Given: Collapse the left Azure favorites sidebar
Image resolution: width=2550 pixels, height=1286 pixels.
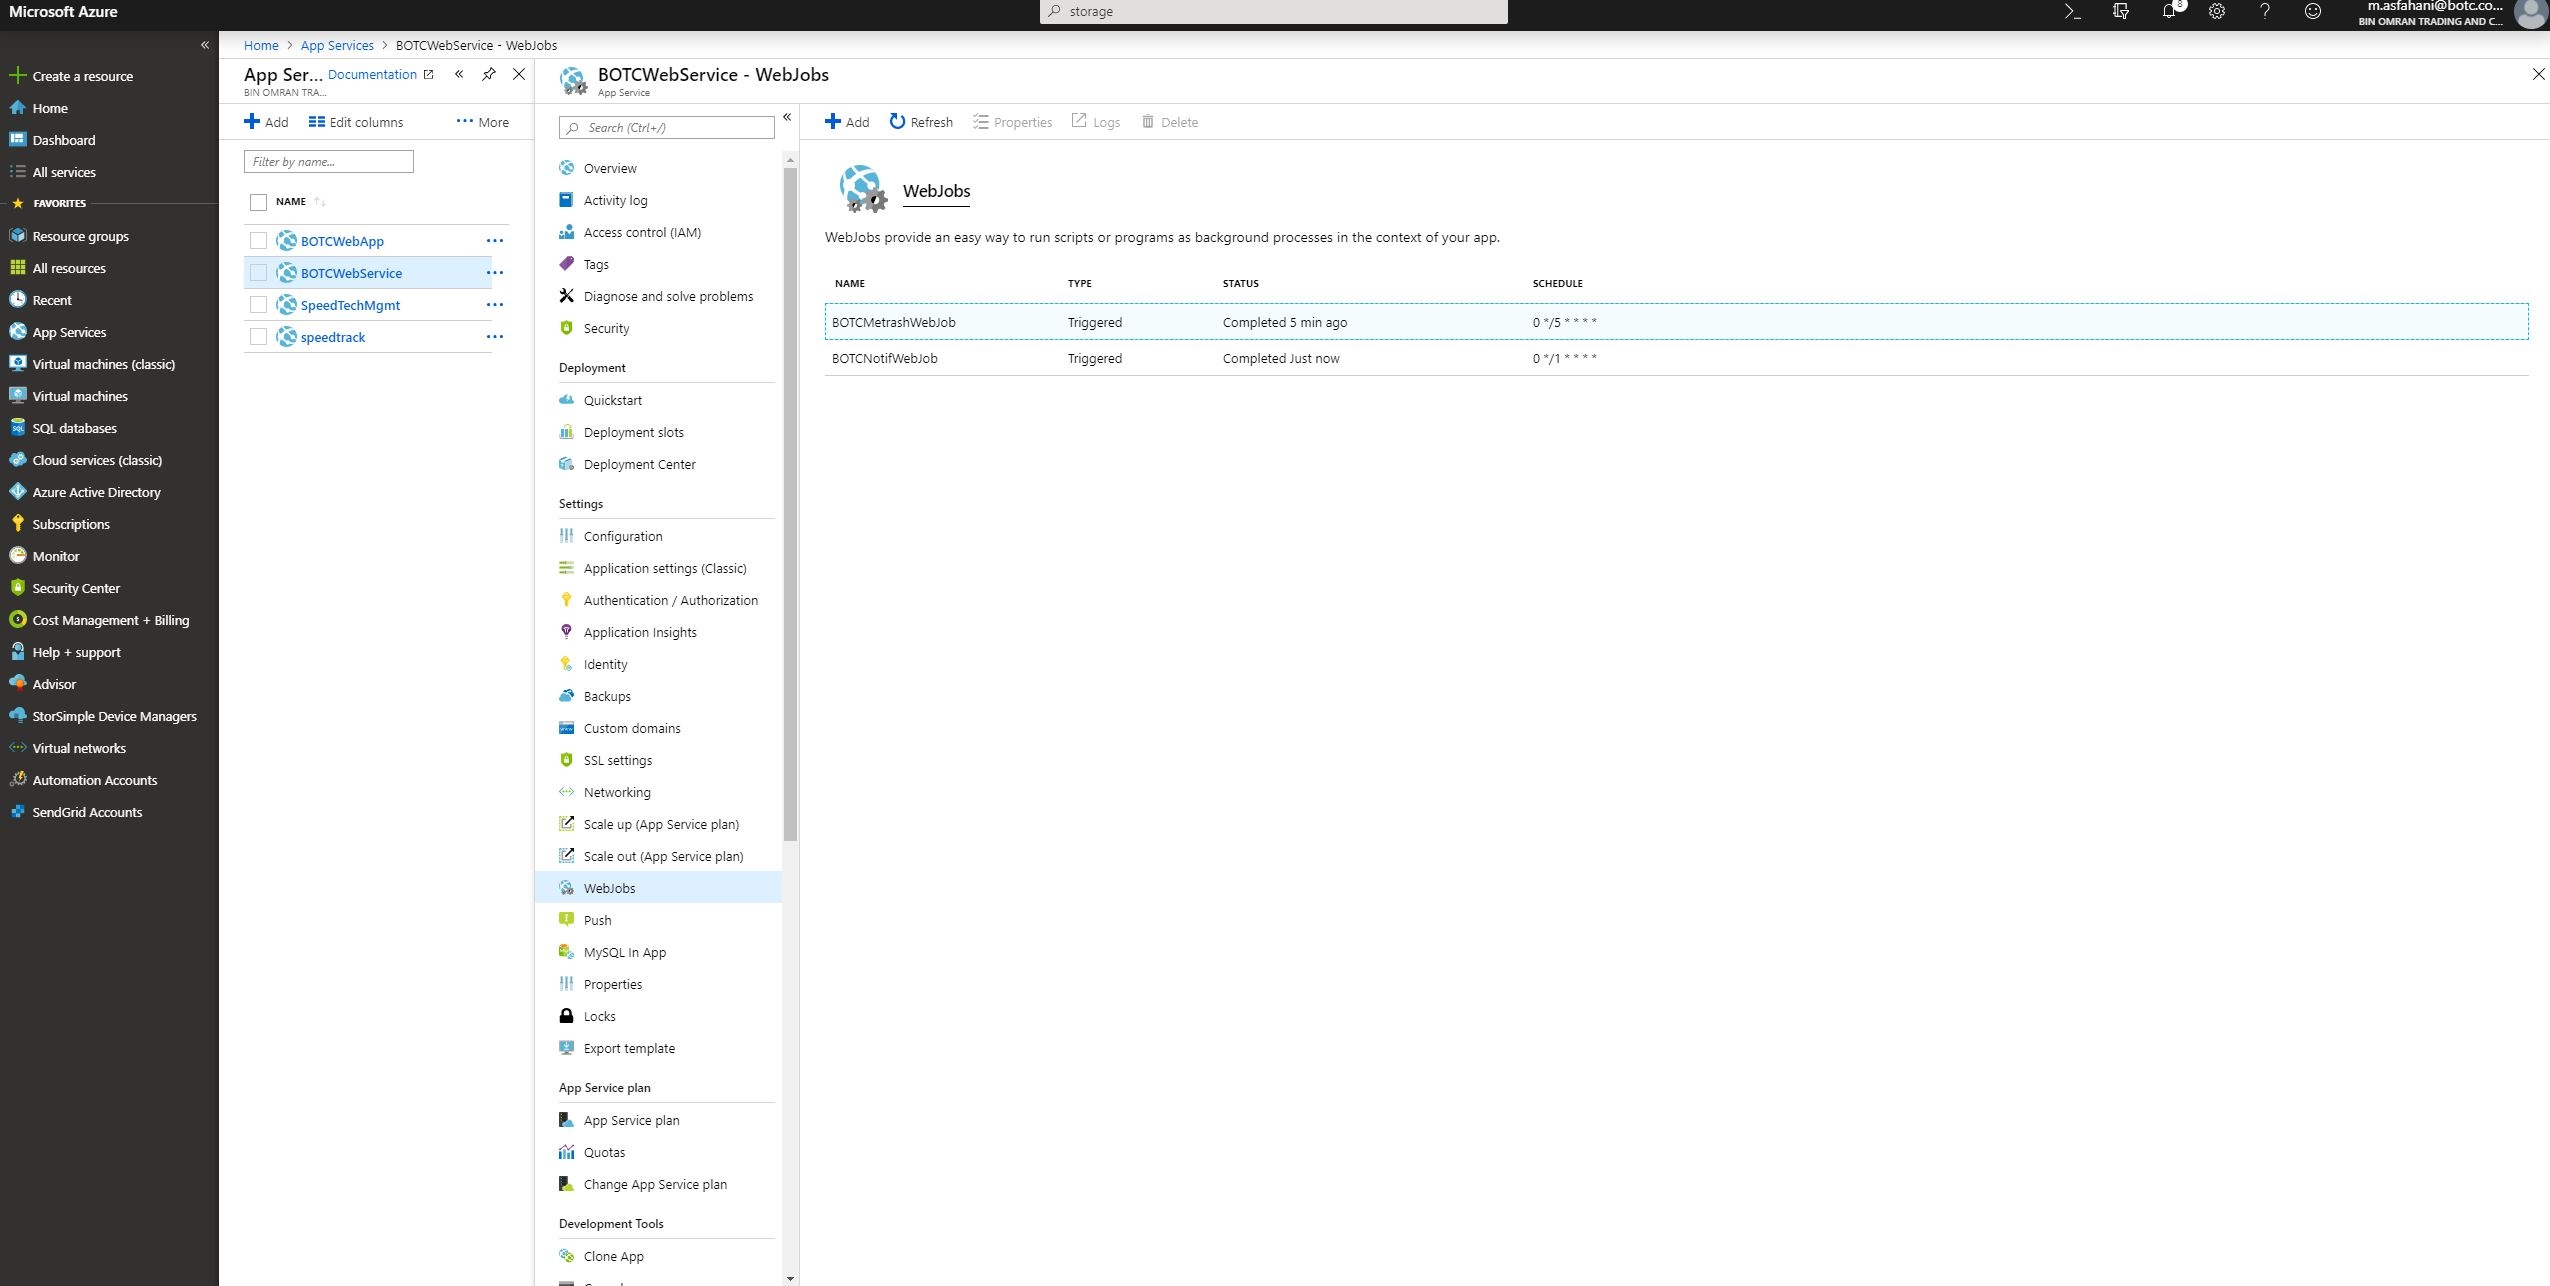Looking at the screenshot, I should coord(204,45).
